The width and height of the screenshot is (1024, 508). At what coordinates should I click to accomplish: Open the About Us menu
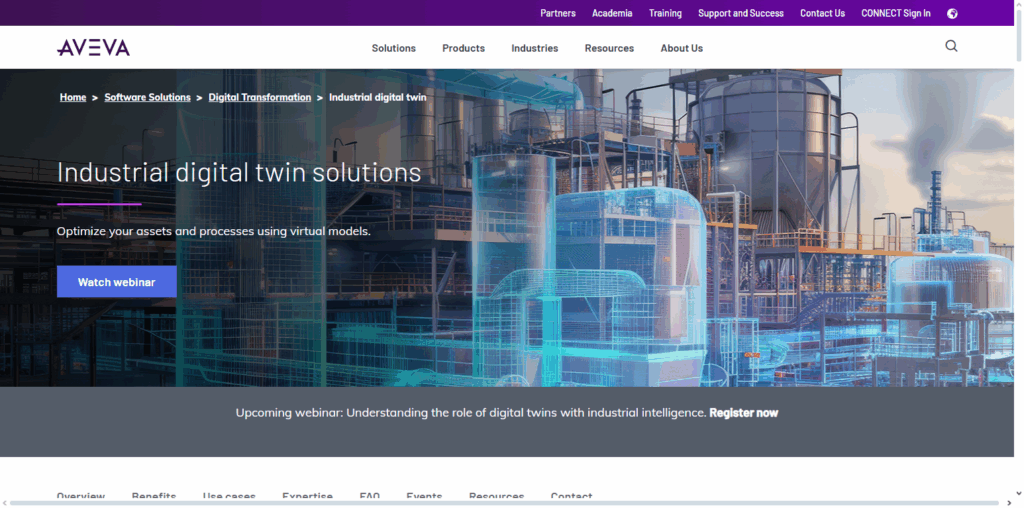coord(682,48)
